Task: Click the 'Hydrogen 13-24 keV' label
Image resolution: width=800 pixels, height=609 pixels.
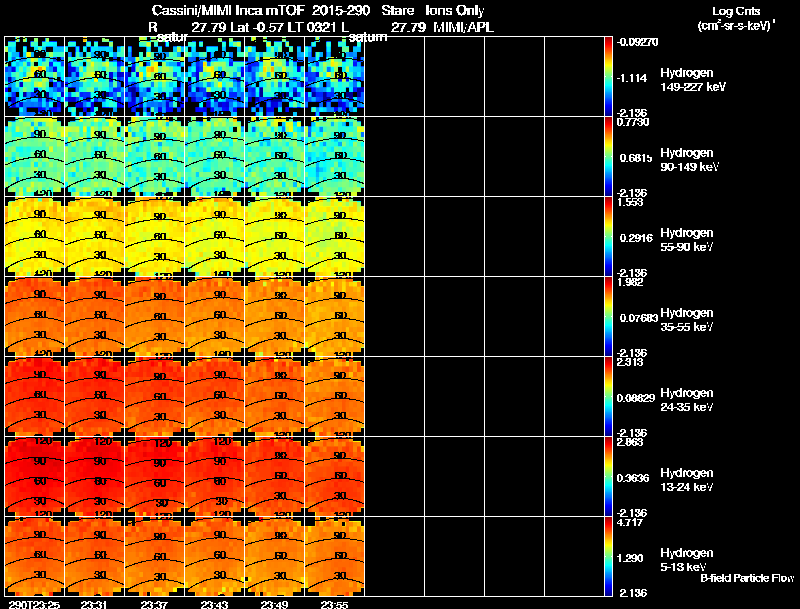Action: point(687,480)
